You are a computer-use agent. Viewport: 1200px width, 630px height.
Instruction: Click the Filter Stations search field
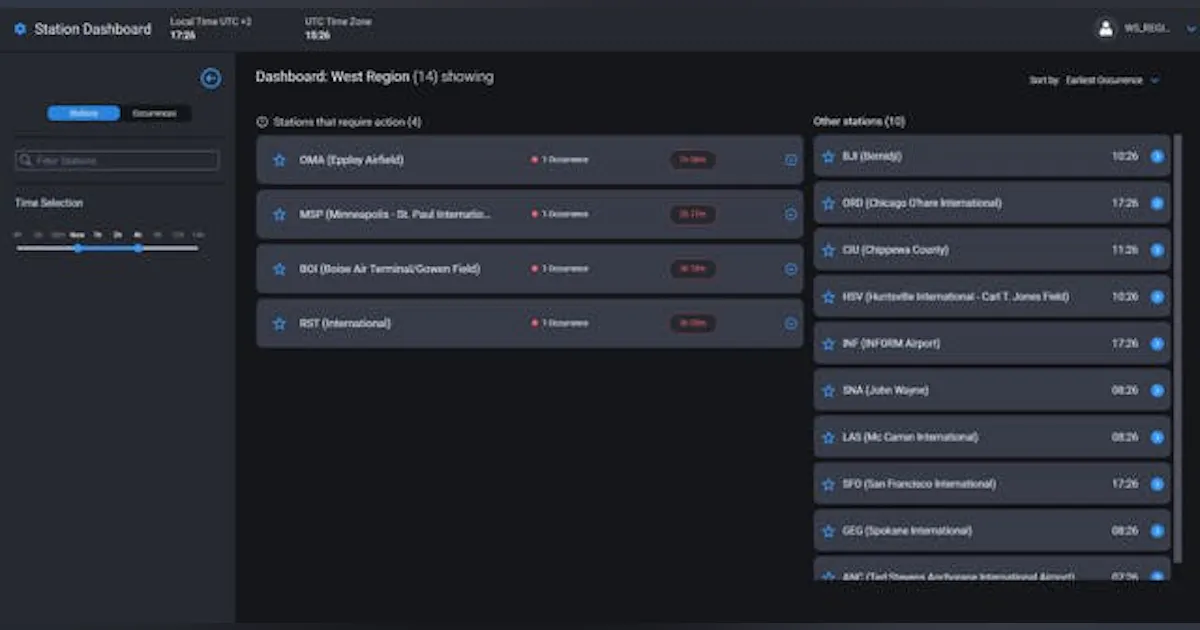point(117,160)
